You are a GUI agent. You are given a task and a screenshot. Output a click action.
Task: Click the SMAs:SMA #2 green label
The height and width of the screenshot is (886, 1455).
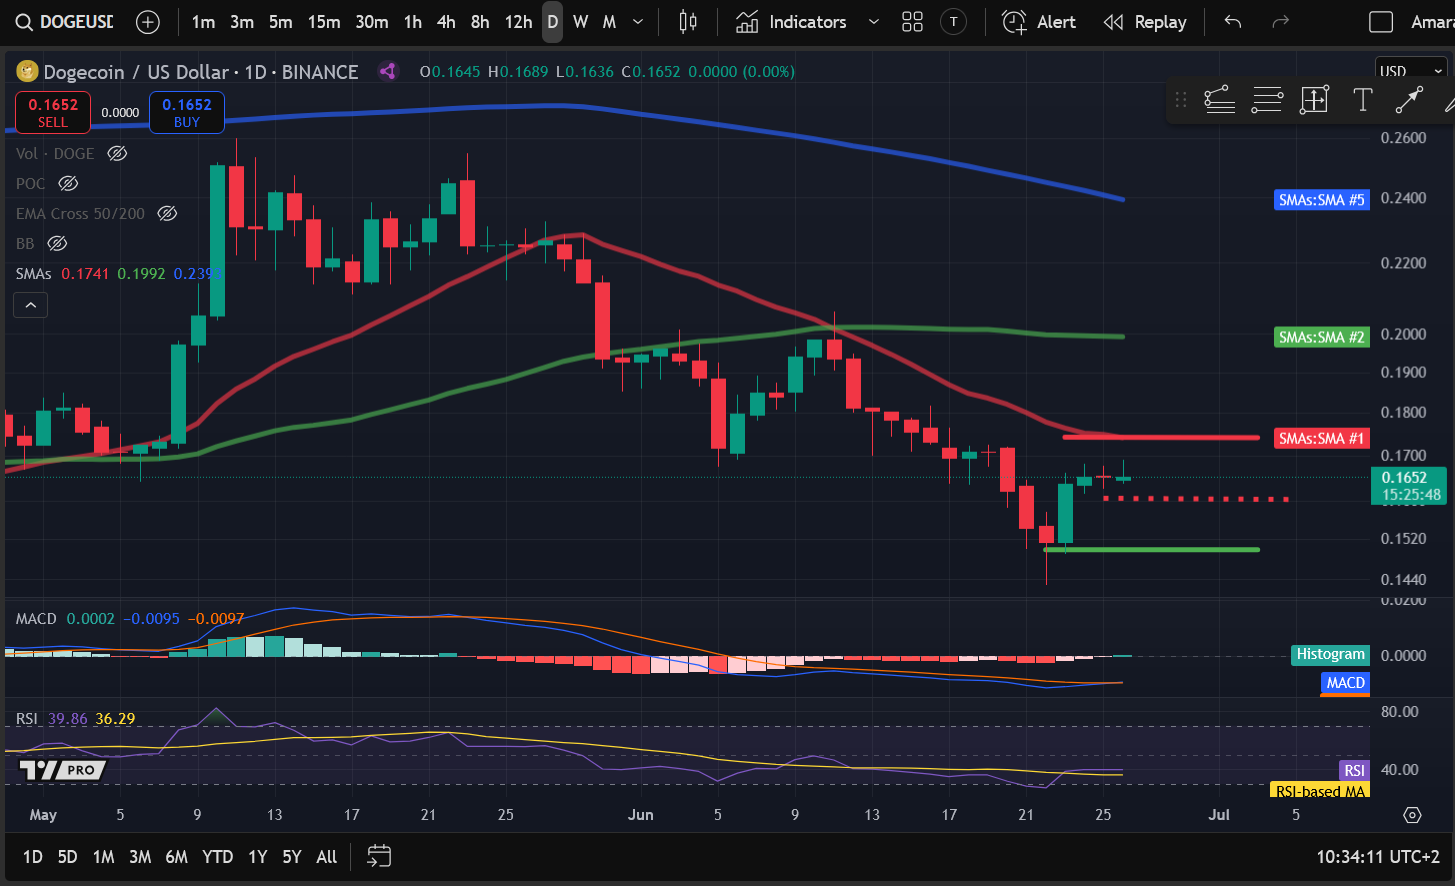point(1321,337)
